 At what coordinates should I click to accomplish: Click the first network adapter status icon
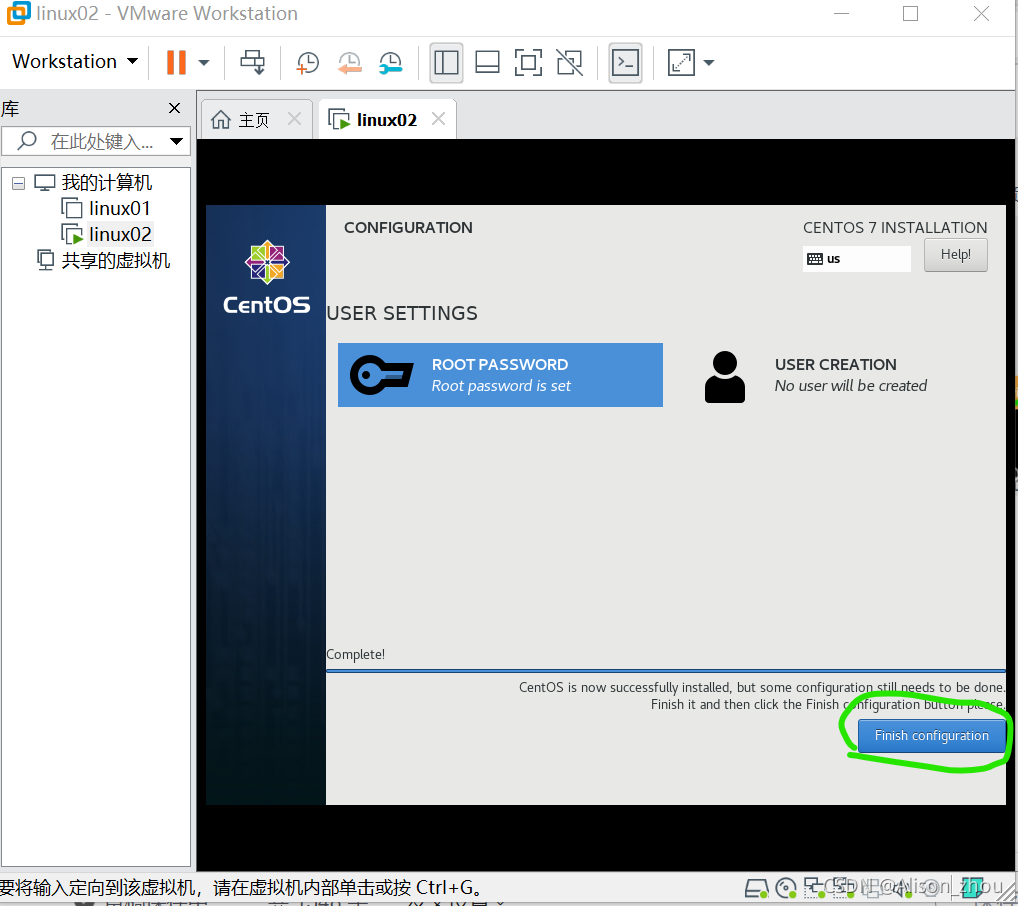(814, 887)
